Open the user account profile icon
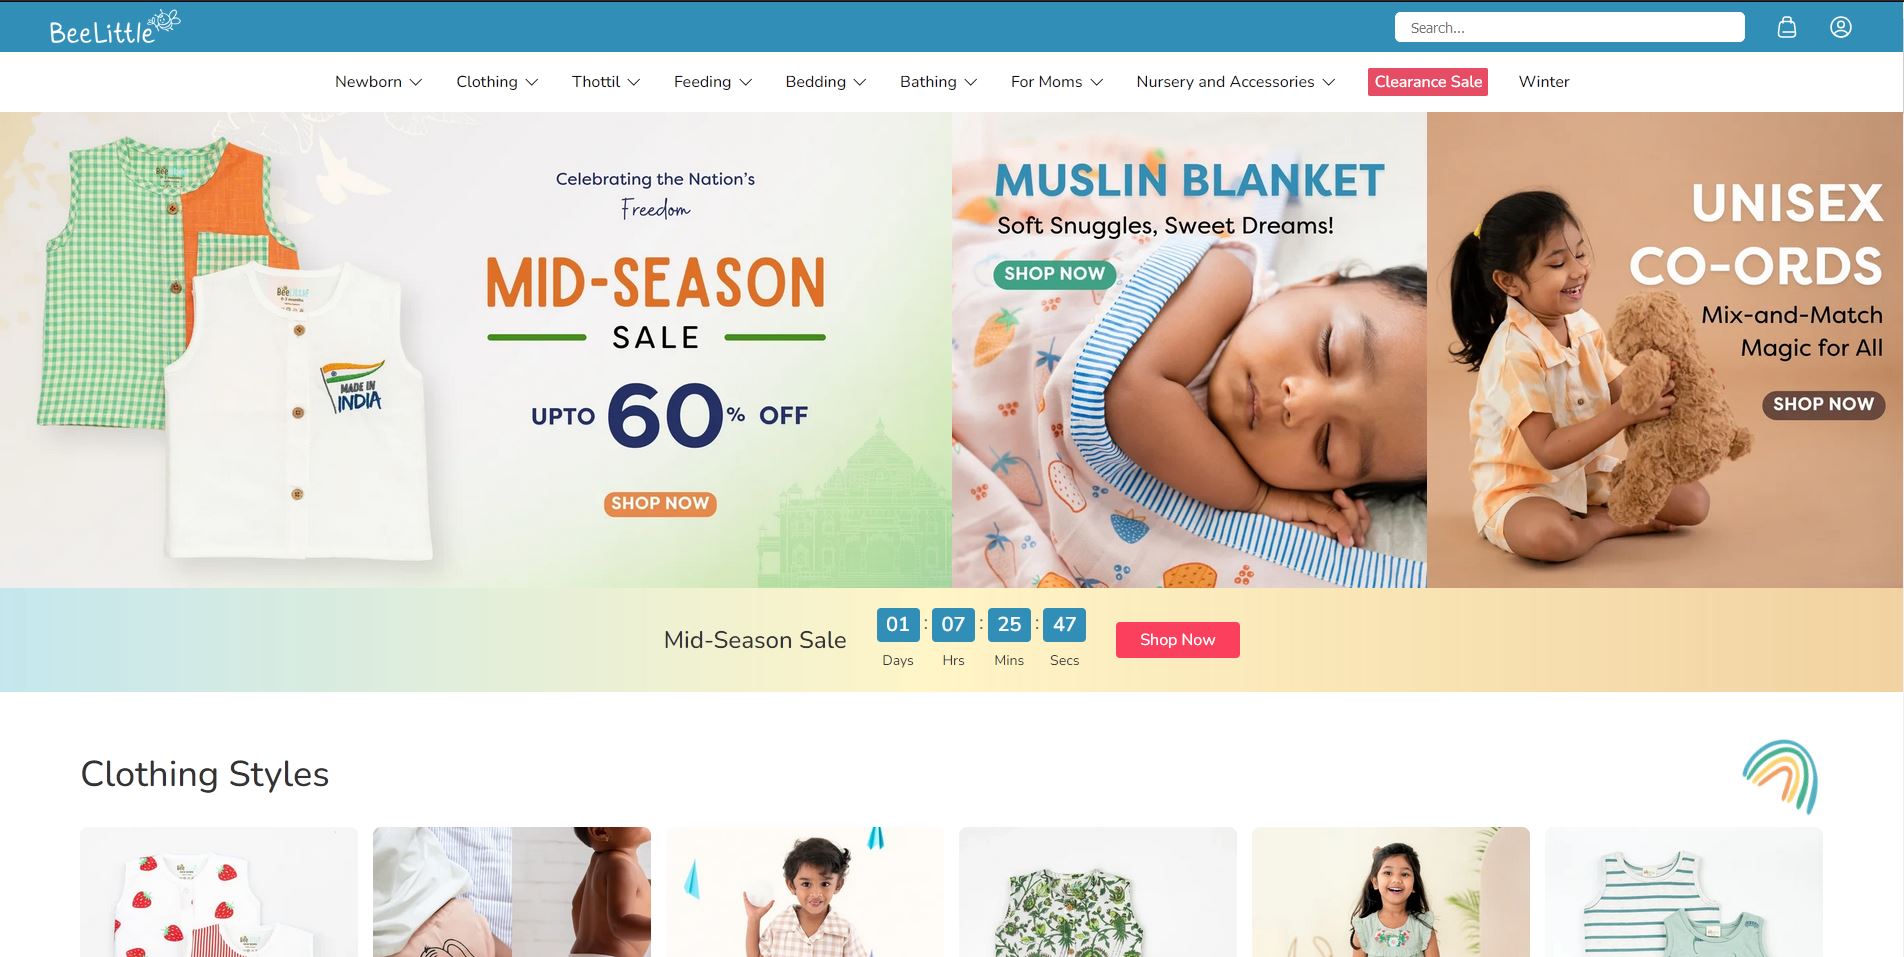The image size is (1904, 957). pyautogui.click(x=1841, y=27)
